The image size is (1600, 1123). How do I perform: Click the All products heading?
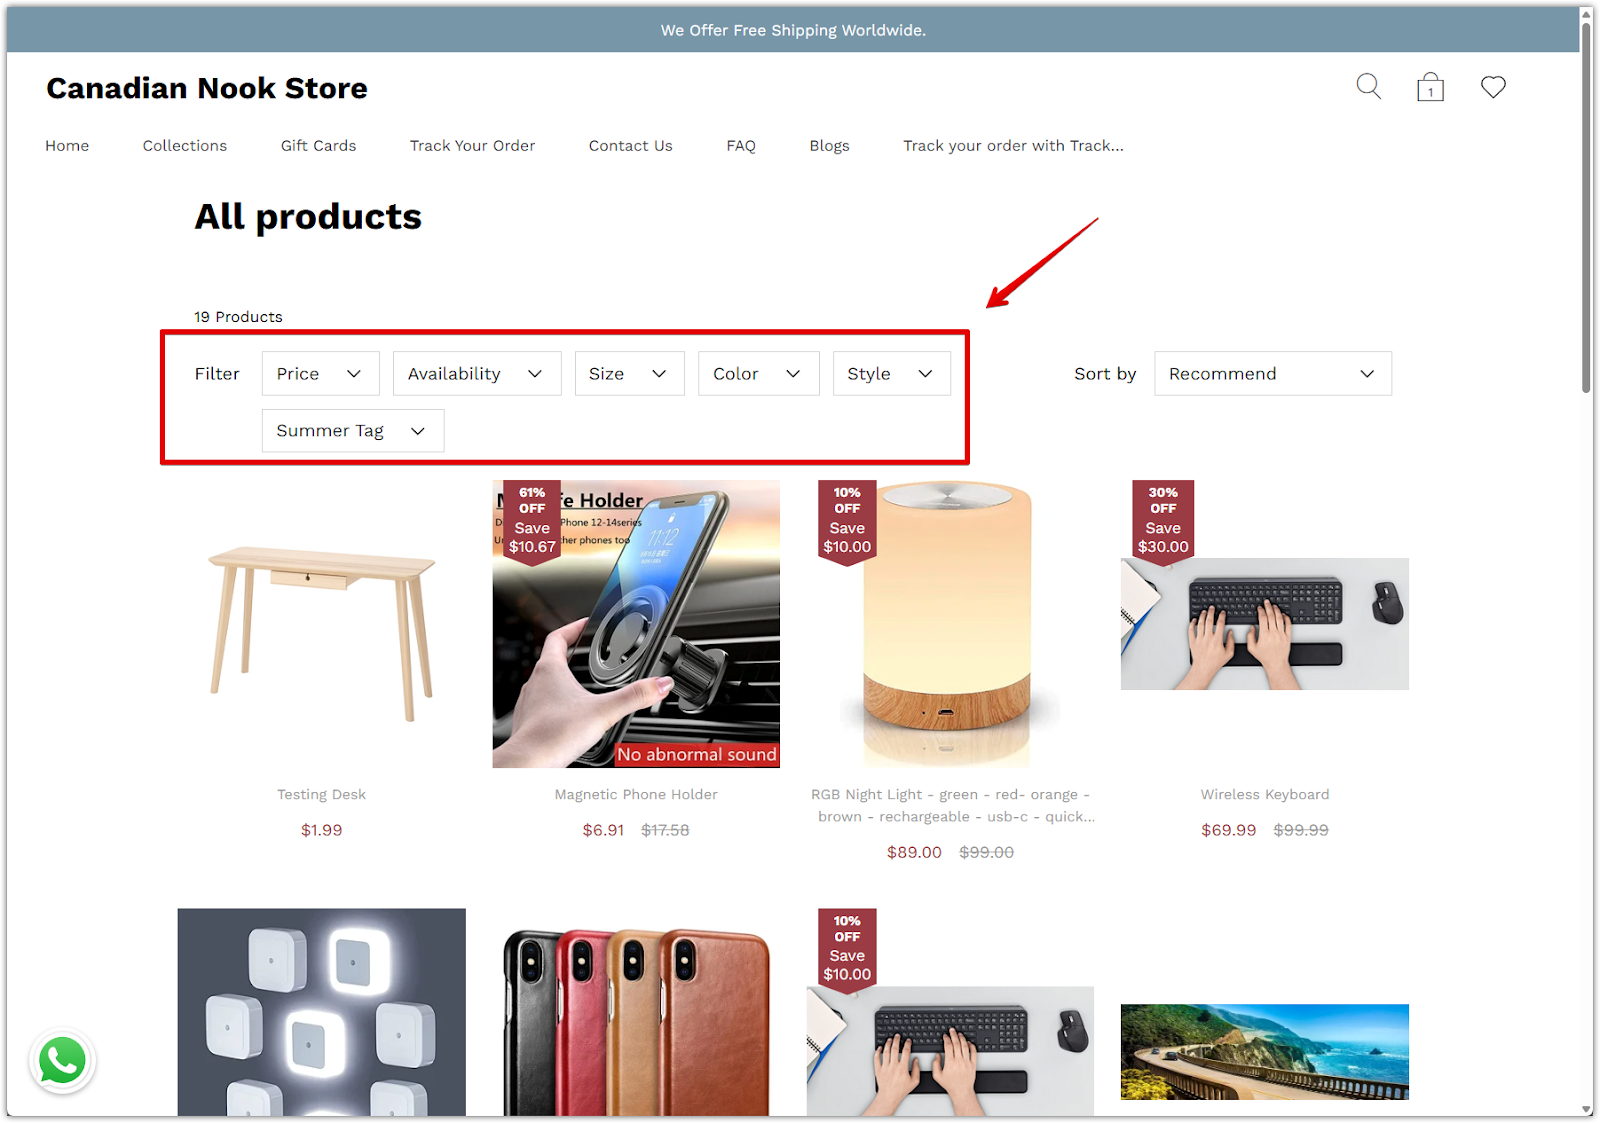pos(308,217)
